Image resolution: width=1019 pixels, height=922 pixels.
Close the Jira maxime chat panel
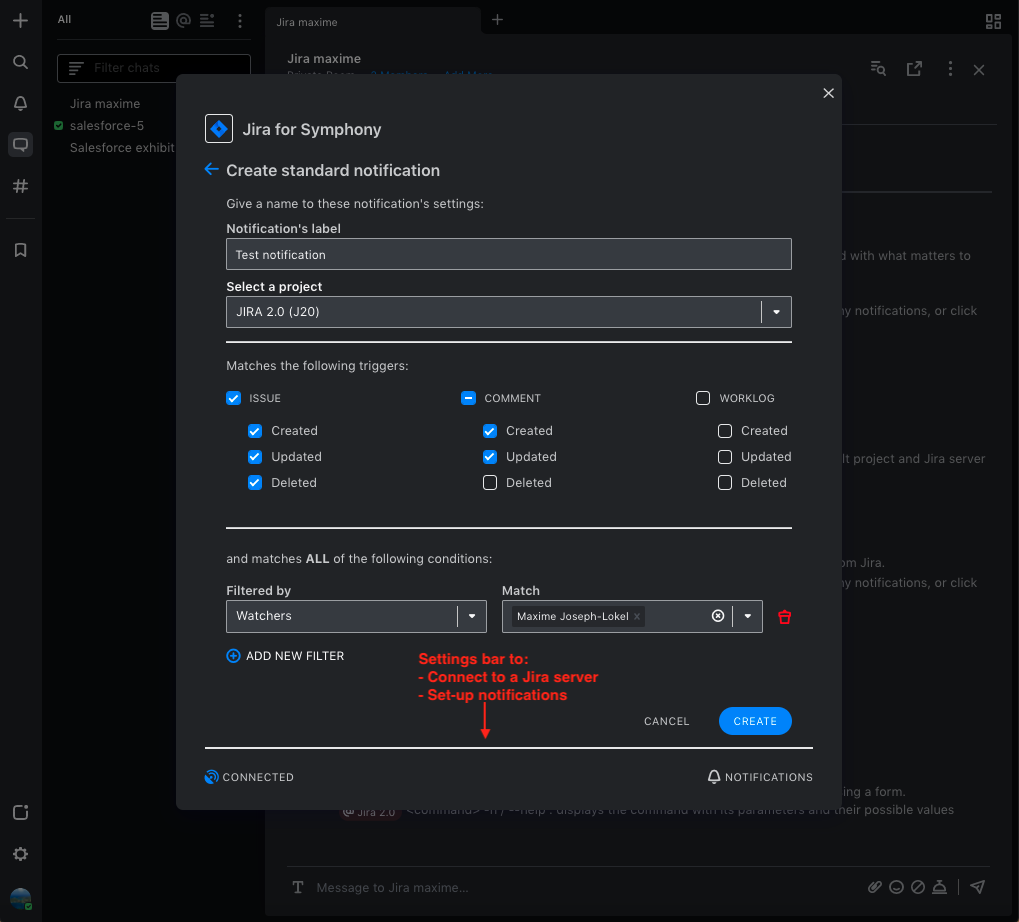979,70
